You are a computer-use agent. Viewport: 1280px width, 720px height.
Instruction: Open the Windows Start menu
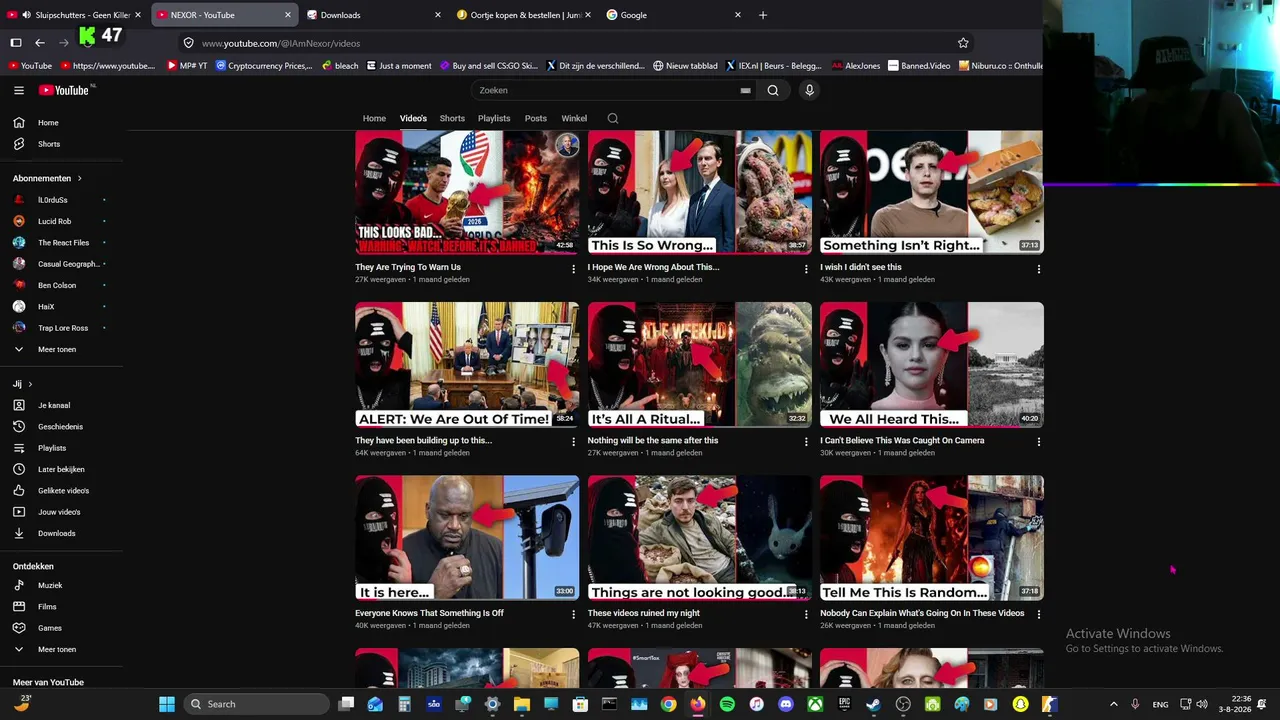[x=167, y=704]
